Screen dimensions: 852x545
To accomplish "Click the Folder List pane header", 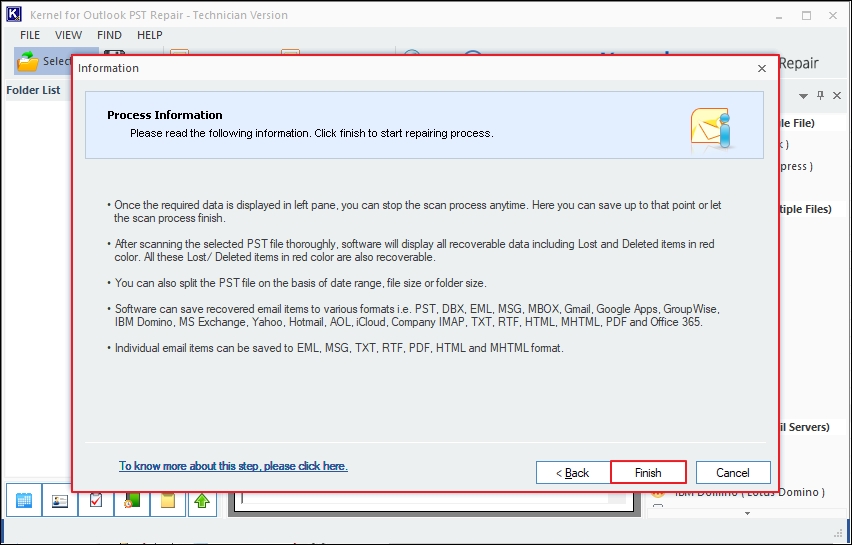I will 33,90.
